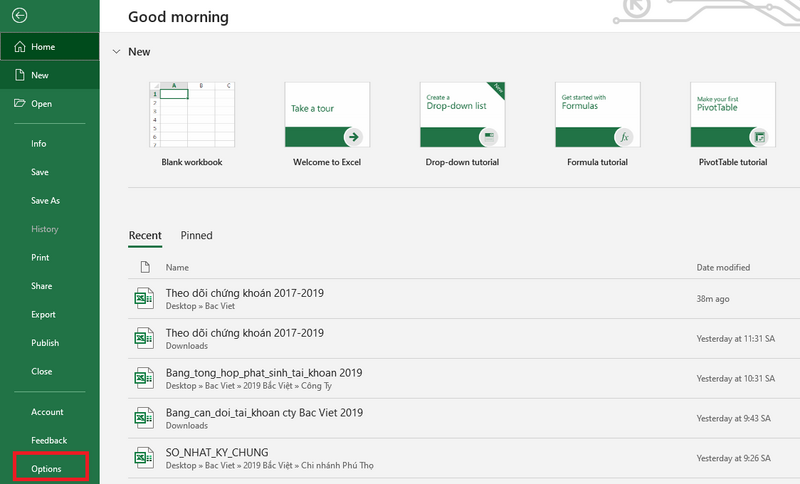
Task: Switch to the Pinned tab
Action: point(196,235)
